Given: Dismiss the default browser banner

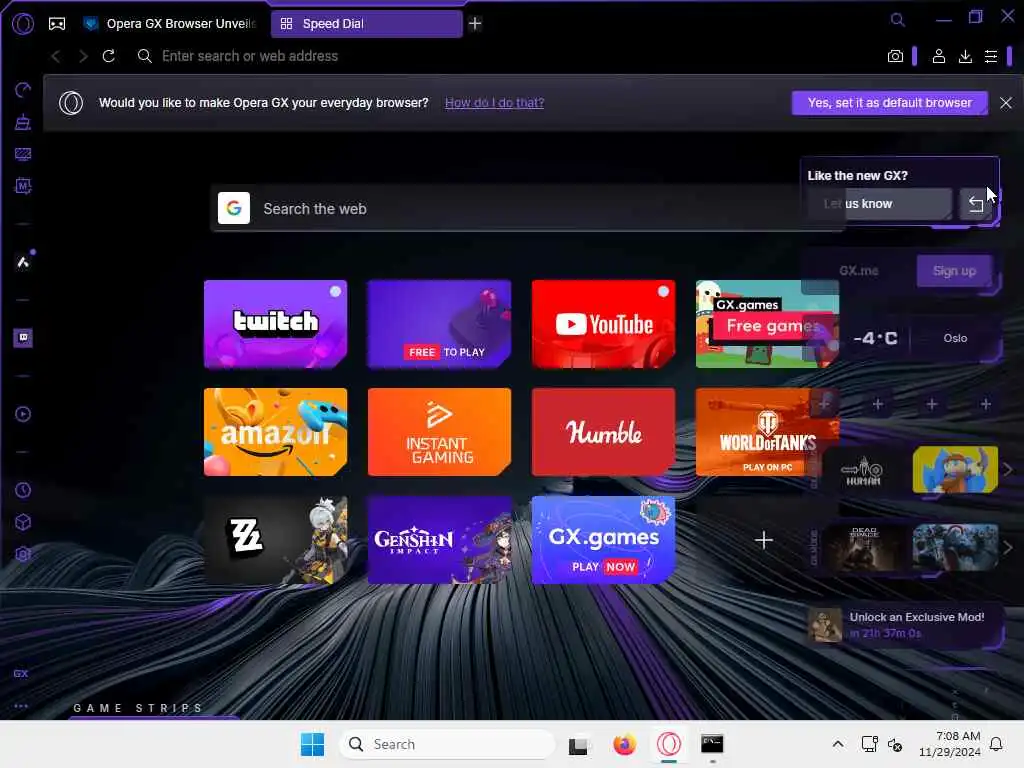Looking at the screenshot, I should 1006,103.
